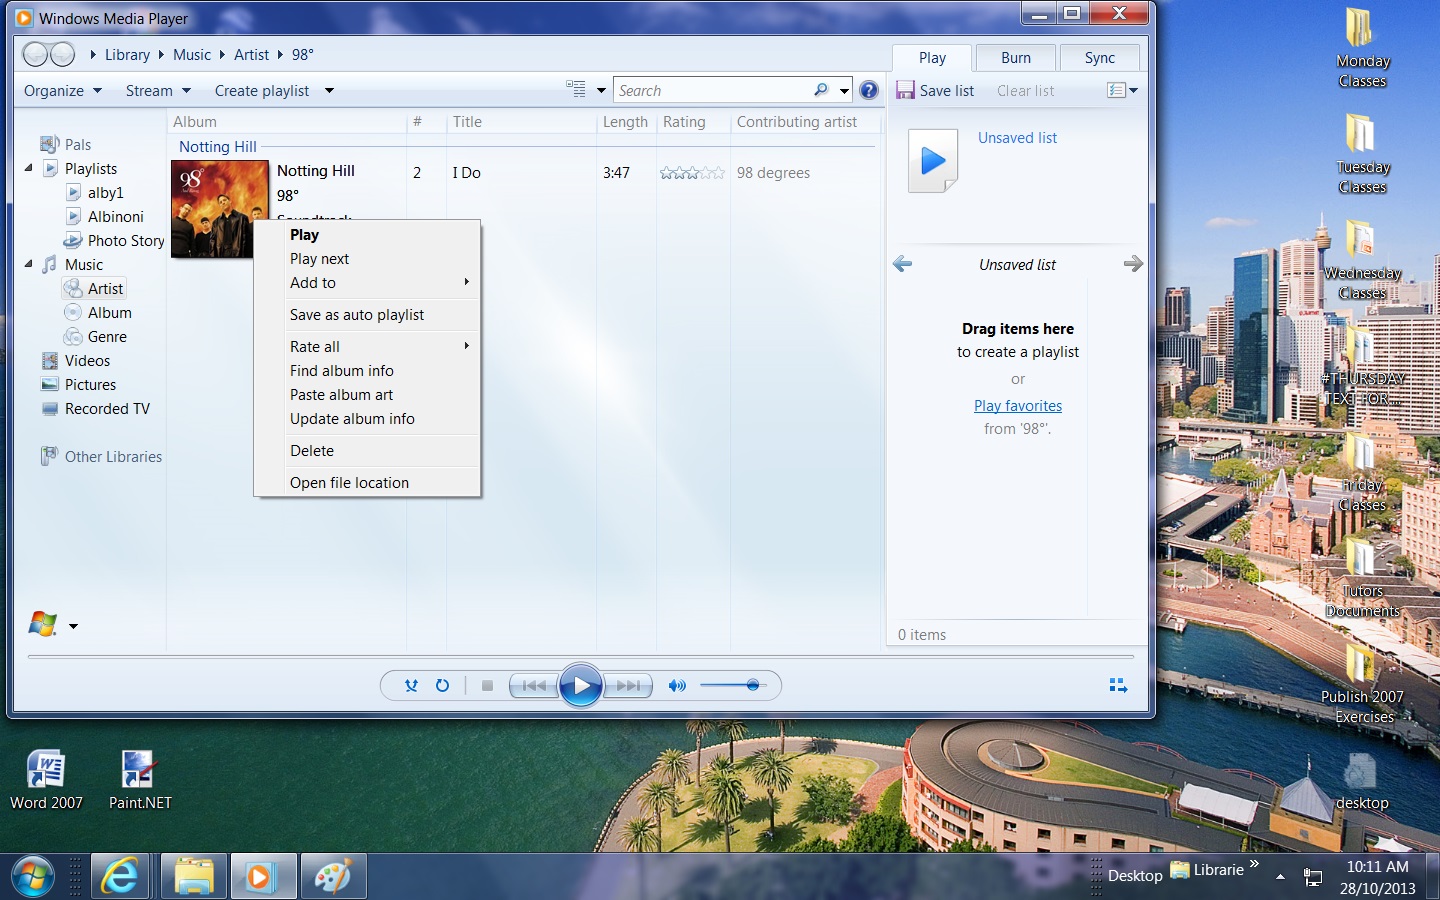This screenshot has height=900, width=1440.
Task: Click Music in the breadcrumb
Action: (x=192, y=55)
